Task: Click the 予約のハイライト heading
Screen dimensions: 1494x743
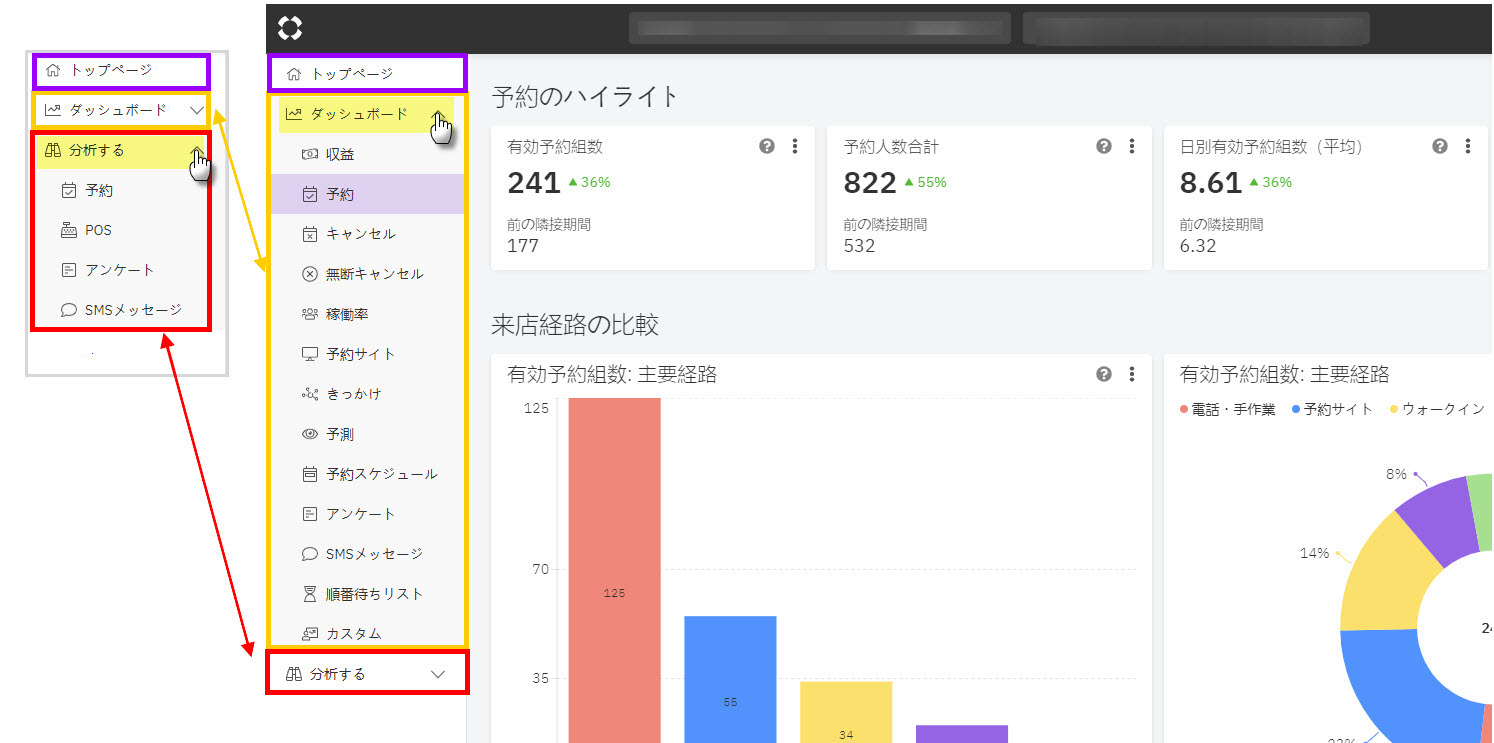Action: (586, 97)
